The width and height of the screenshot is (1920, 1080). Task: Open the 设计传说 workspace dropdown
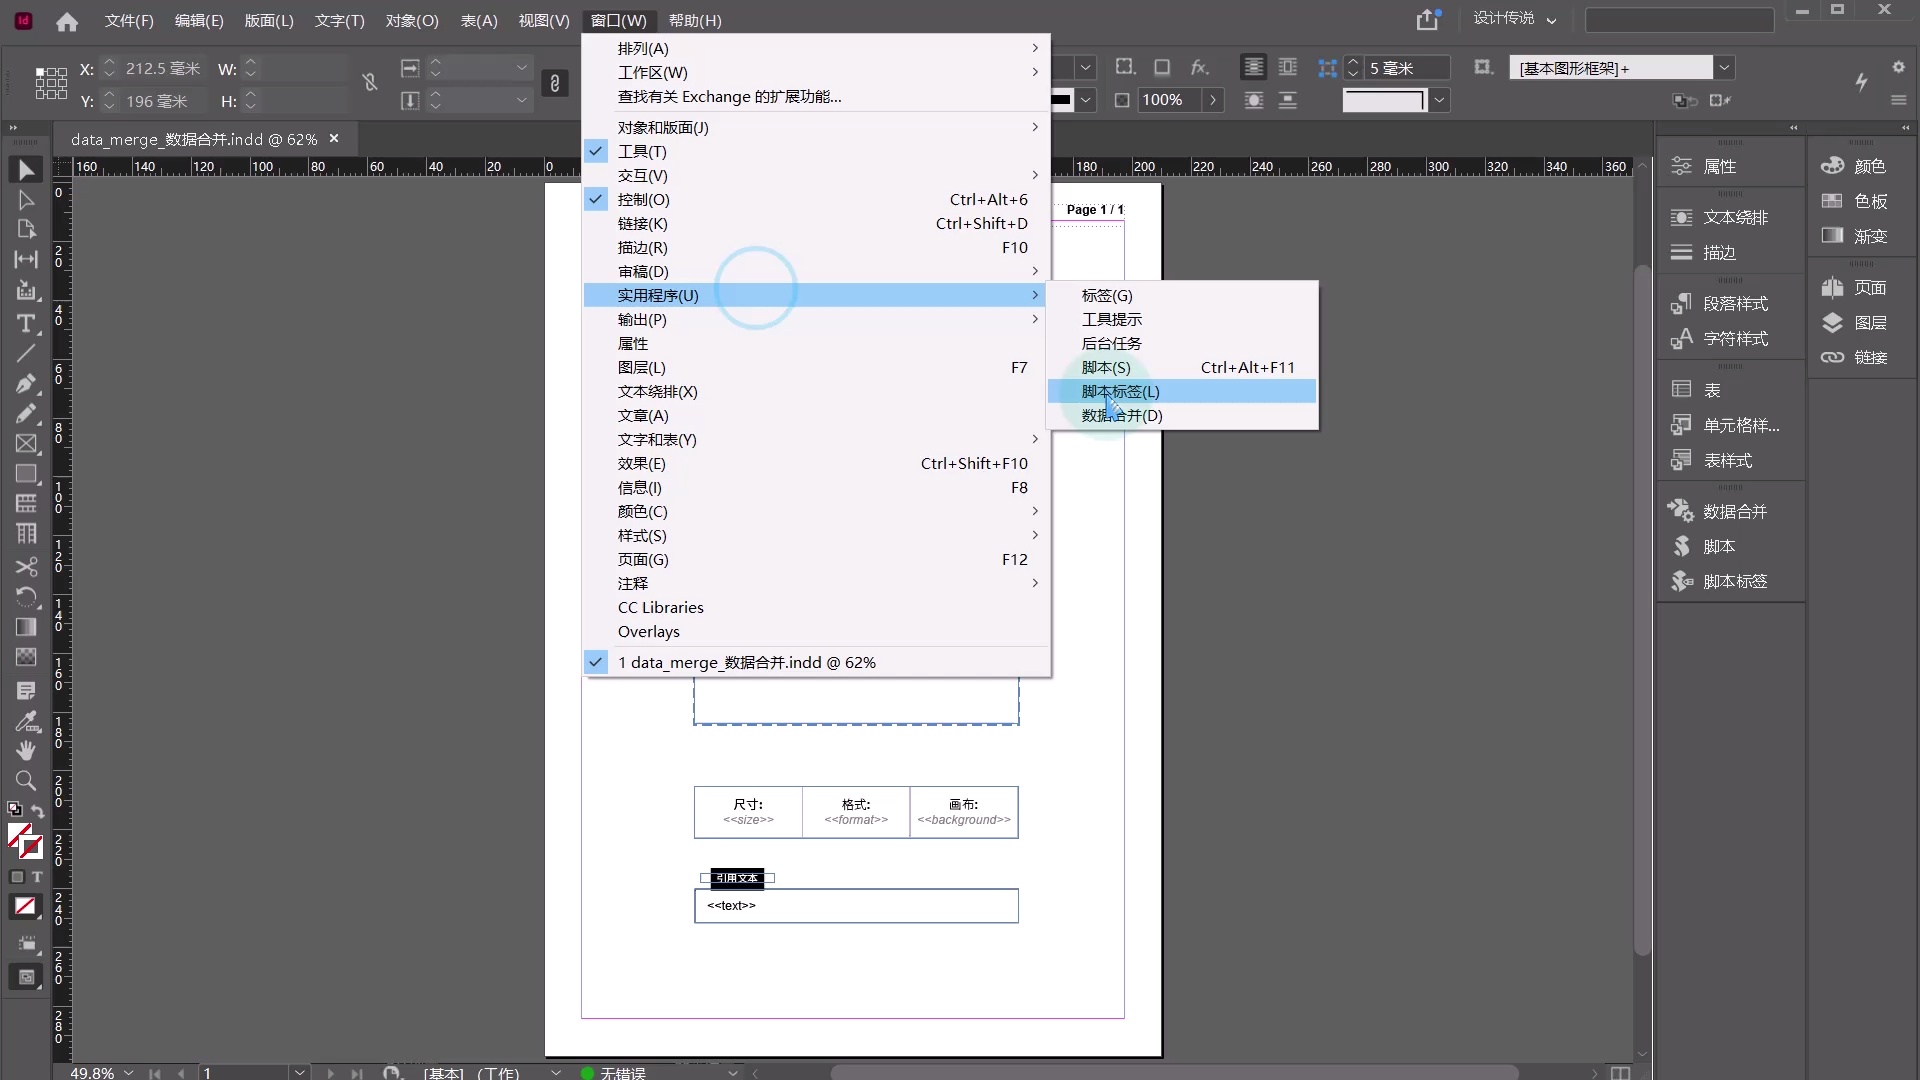pyautogui.click(x=1514, y=19)
